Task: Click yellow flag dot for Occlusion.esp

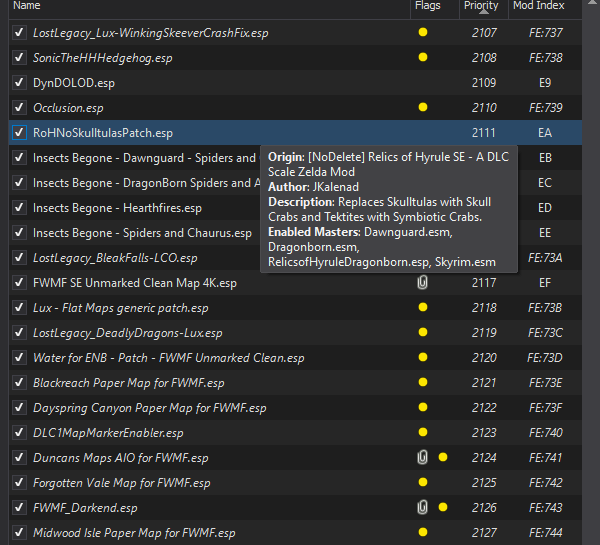Action: pos(423,107)
